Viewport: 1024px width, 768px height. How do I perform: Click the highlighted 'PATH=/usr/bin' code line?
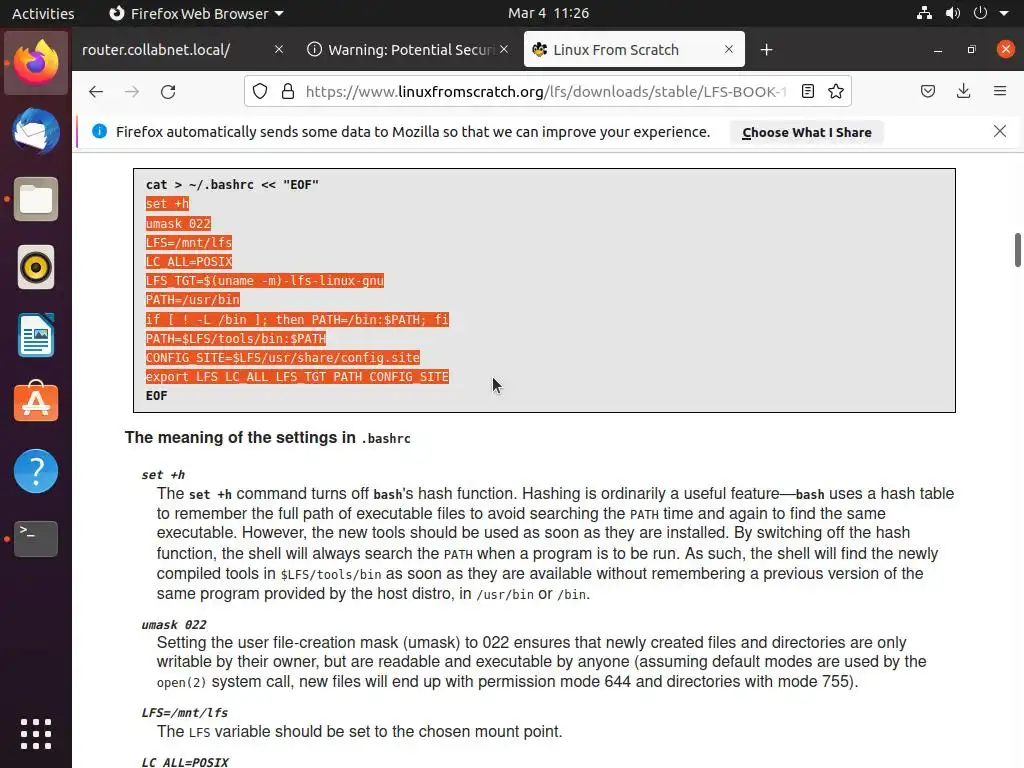(x=193, y=300)
